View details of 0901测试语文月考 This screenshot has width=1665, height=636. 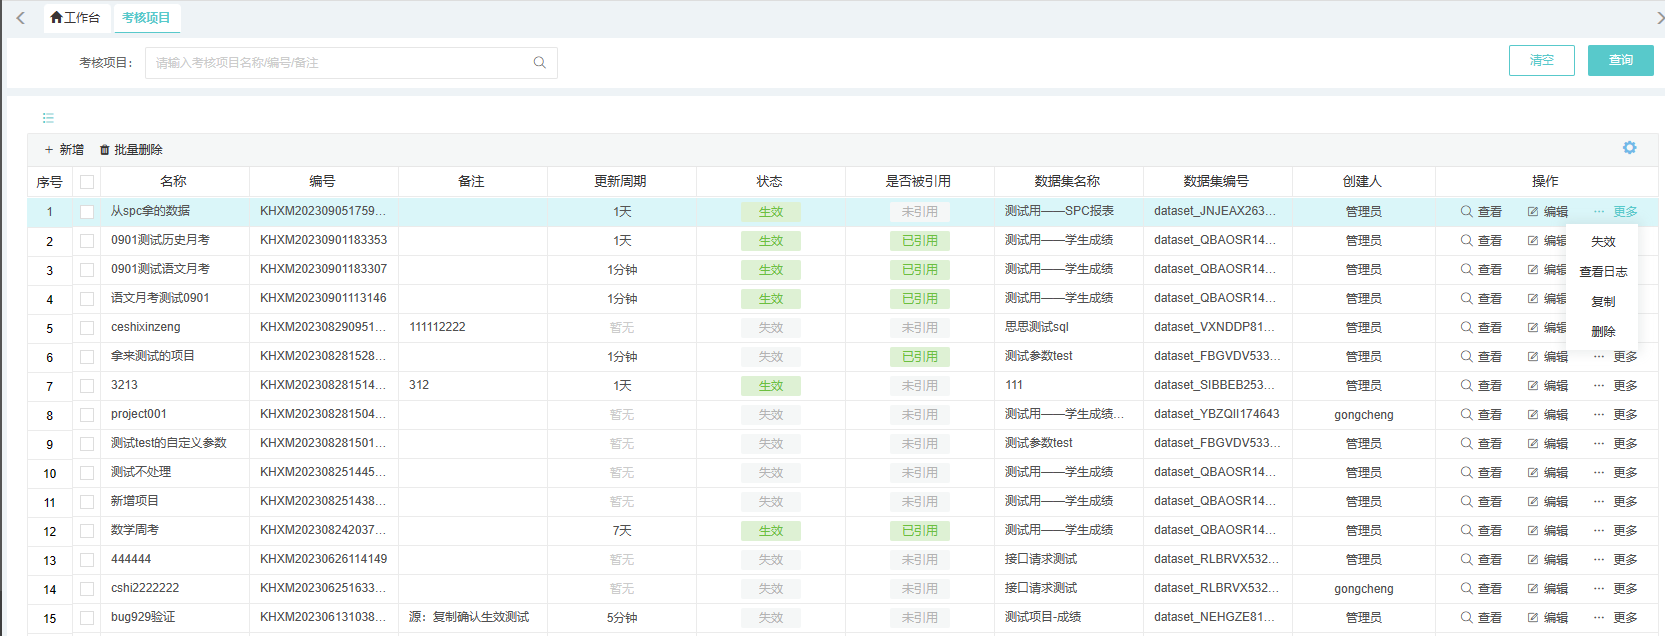tap(1481, 270)
